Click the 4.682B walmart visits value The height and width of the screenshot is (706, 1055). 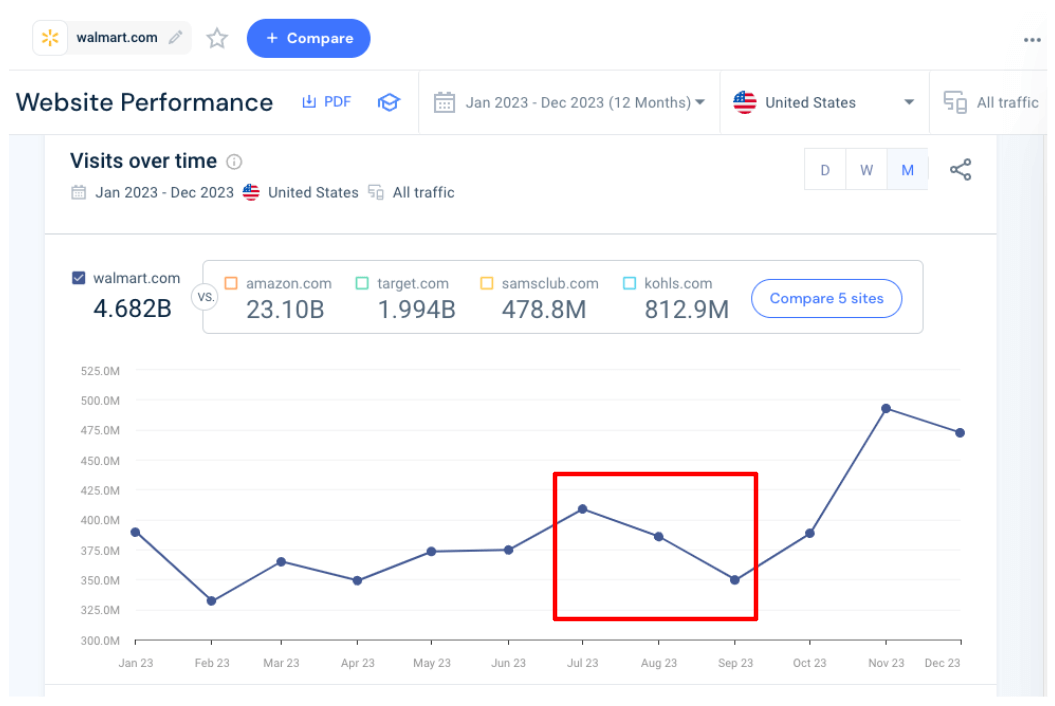[133, 308]
